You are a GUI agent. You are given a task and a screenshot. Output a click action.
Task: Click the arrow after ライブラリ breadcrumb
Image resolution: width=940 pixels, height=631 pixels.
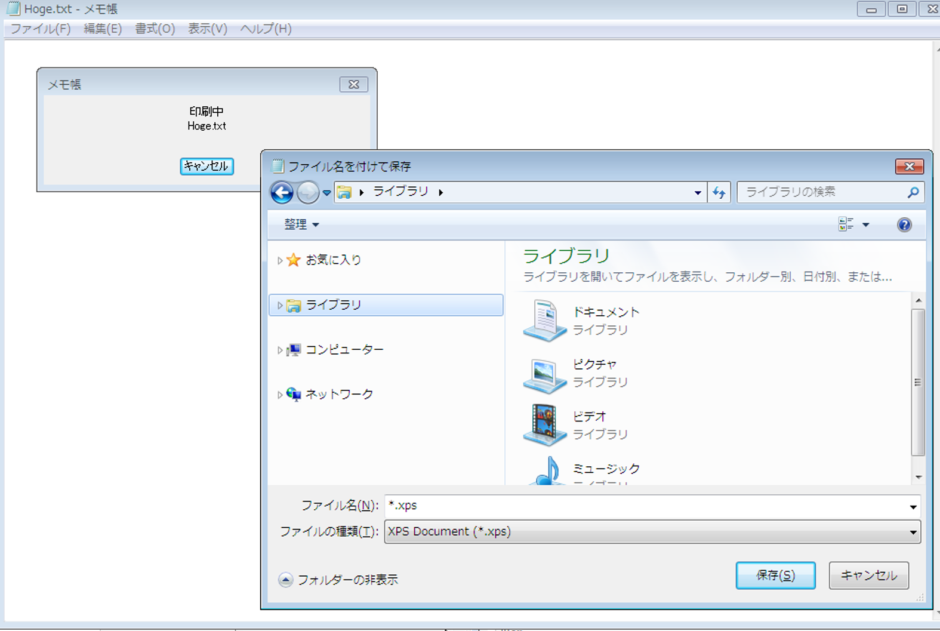[x=441, y=192]
